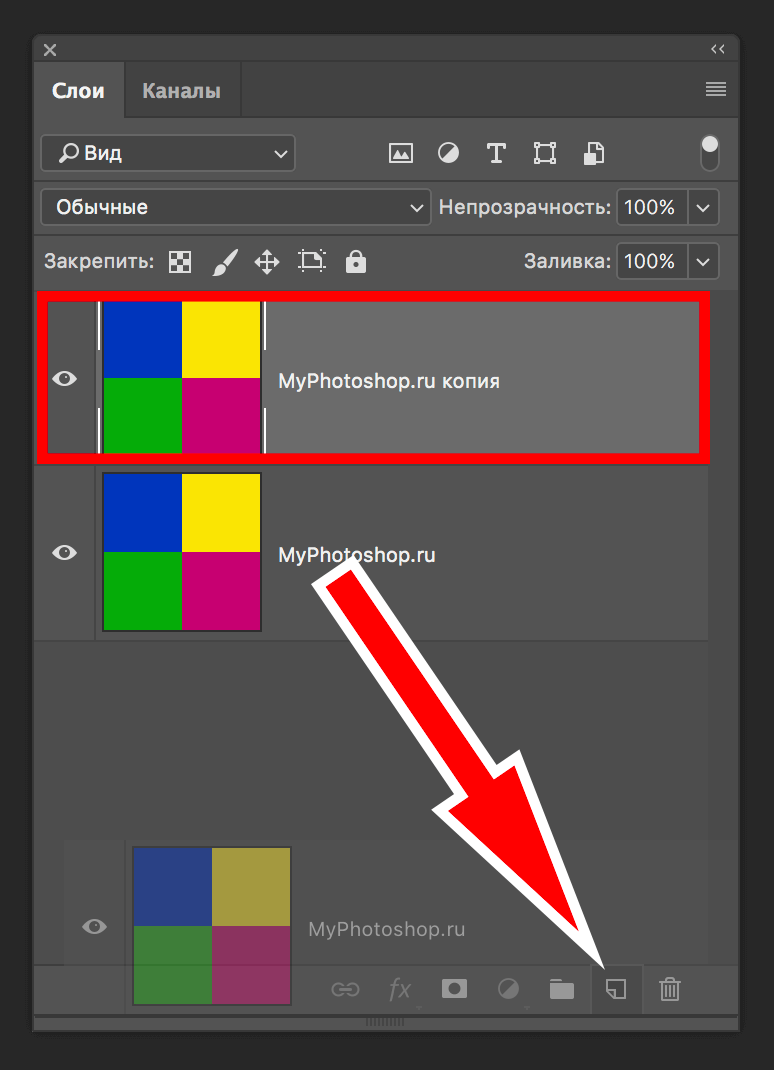Click the shape layer filter icon
This screenshot has height=1070, width=774.
coord(545,153)
